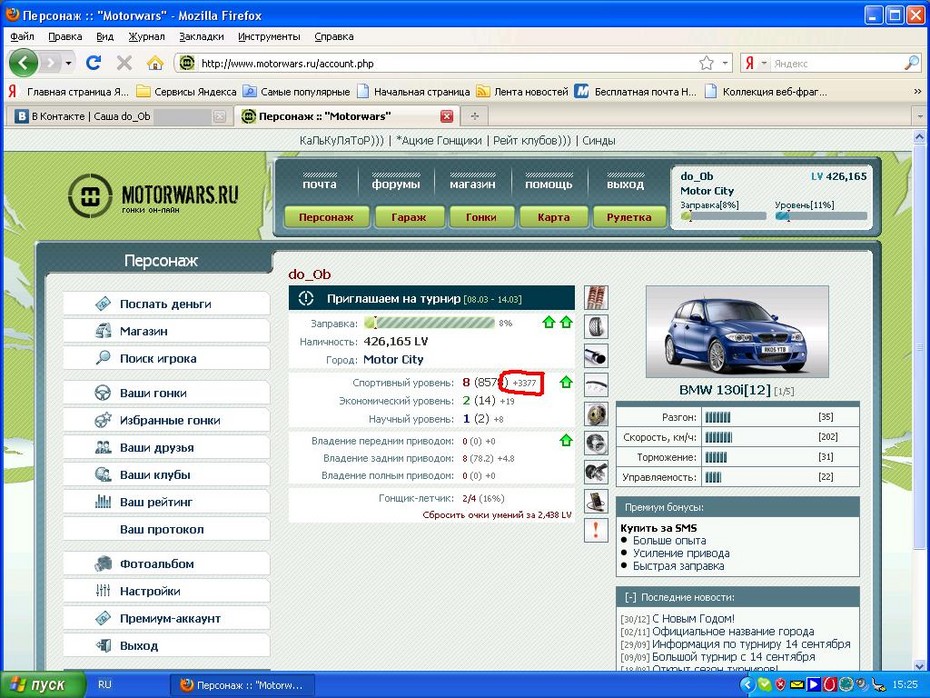Click the Yandex search magnifier icon
The height and width of the screenshot is (698, 930).
911,63
